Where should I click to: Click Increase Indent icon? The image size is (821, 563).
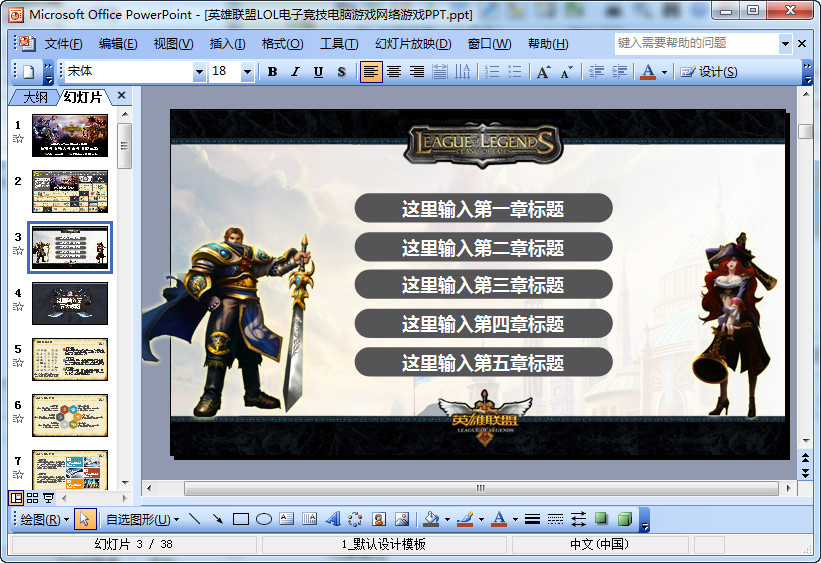pos(619,72)
